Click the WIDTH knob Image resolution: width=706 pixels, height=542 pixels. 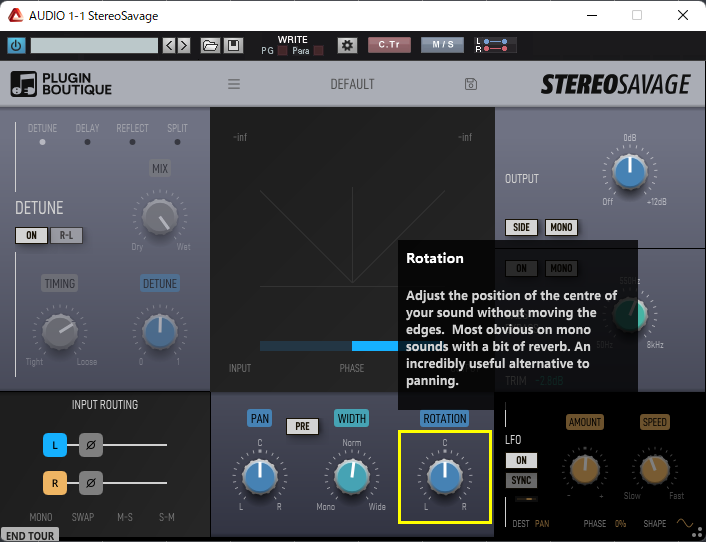tap(352, 477)
